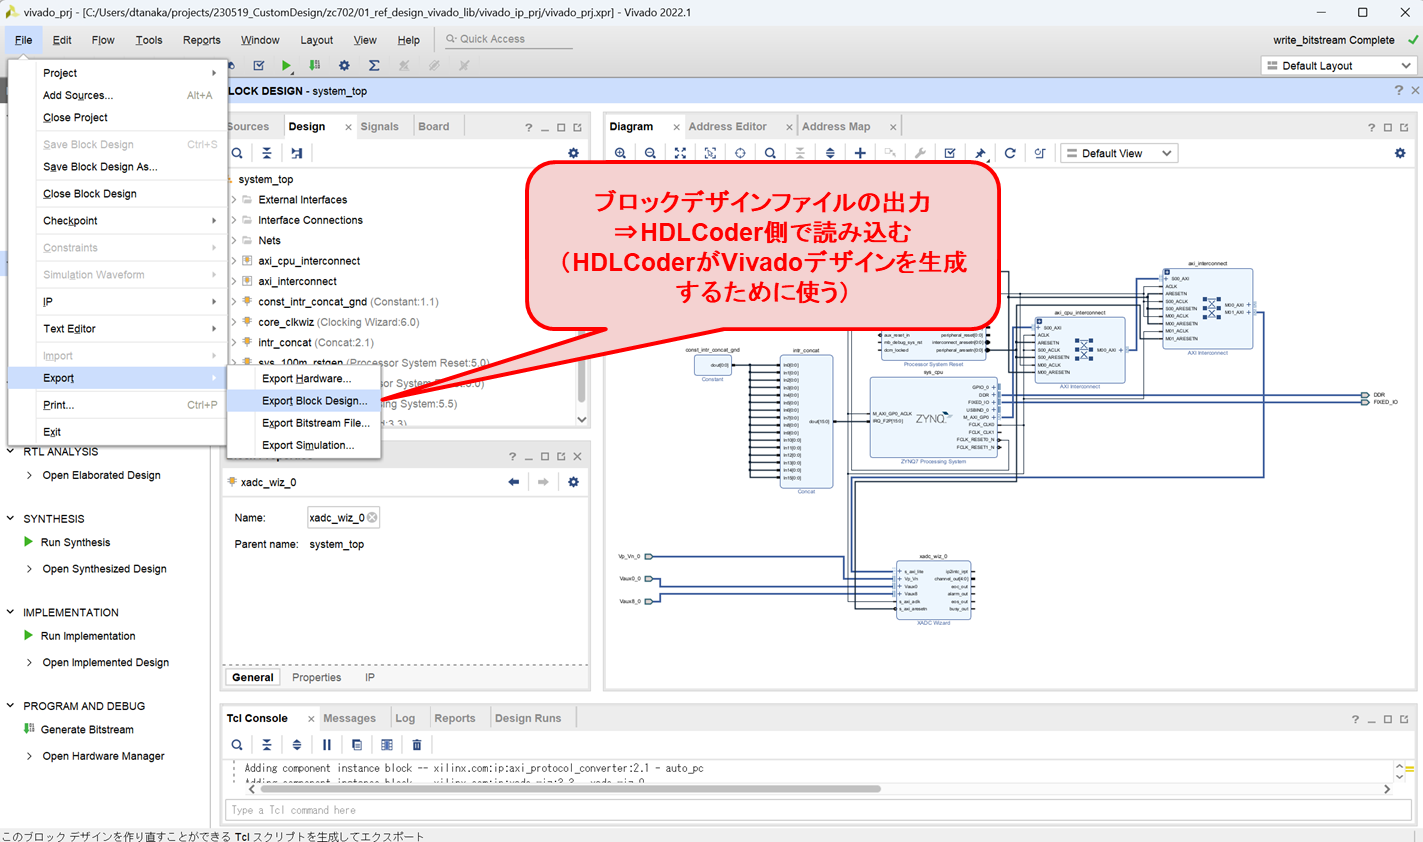
Task: Click the Sigma reports toolbar icon
Action: [x=374, y=65]
